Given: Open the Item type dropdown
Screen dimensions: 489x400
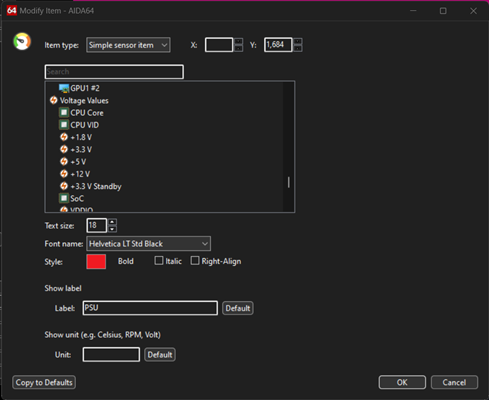Looking at the screenshot, I should click(128, 45).
